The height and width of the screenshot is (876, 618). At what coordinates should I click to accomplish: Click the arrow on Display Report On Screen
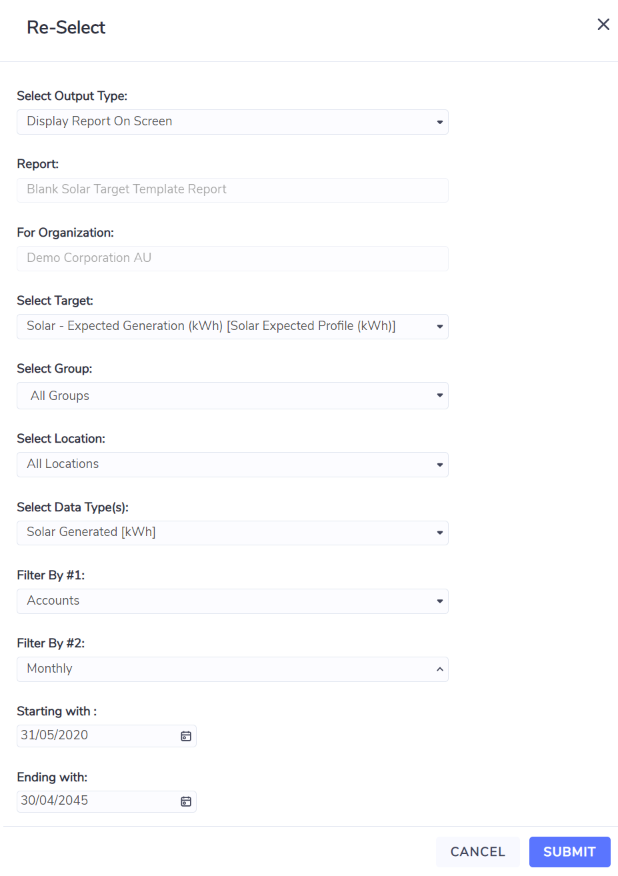(440, 122)
